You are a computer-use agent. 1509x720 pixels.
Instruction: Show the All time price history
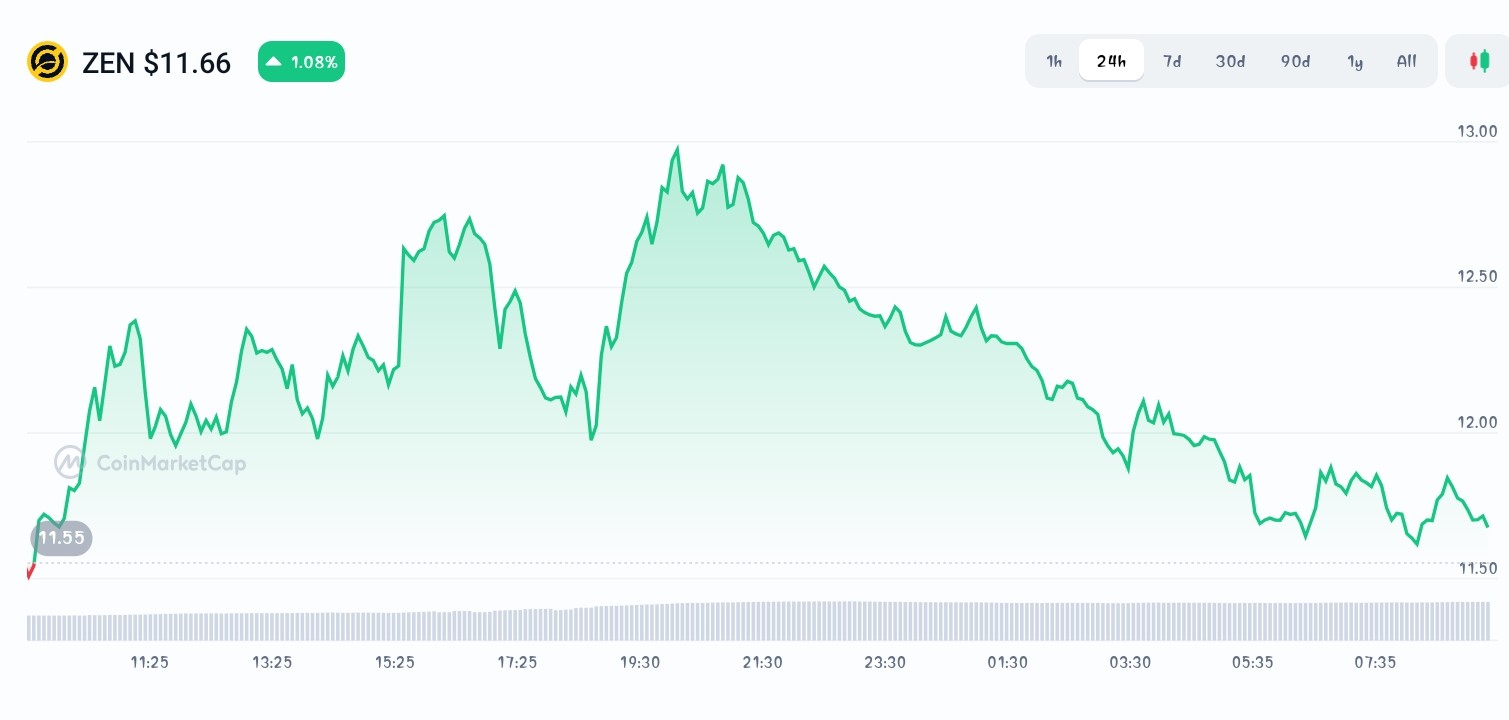click(x=1406, y=61)
